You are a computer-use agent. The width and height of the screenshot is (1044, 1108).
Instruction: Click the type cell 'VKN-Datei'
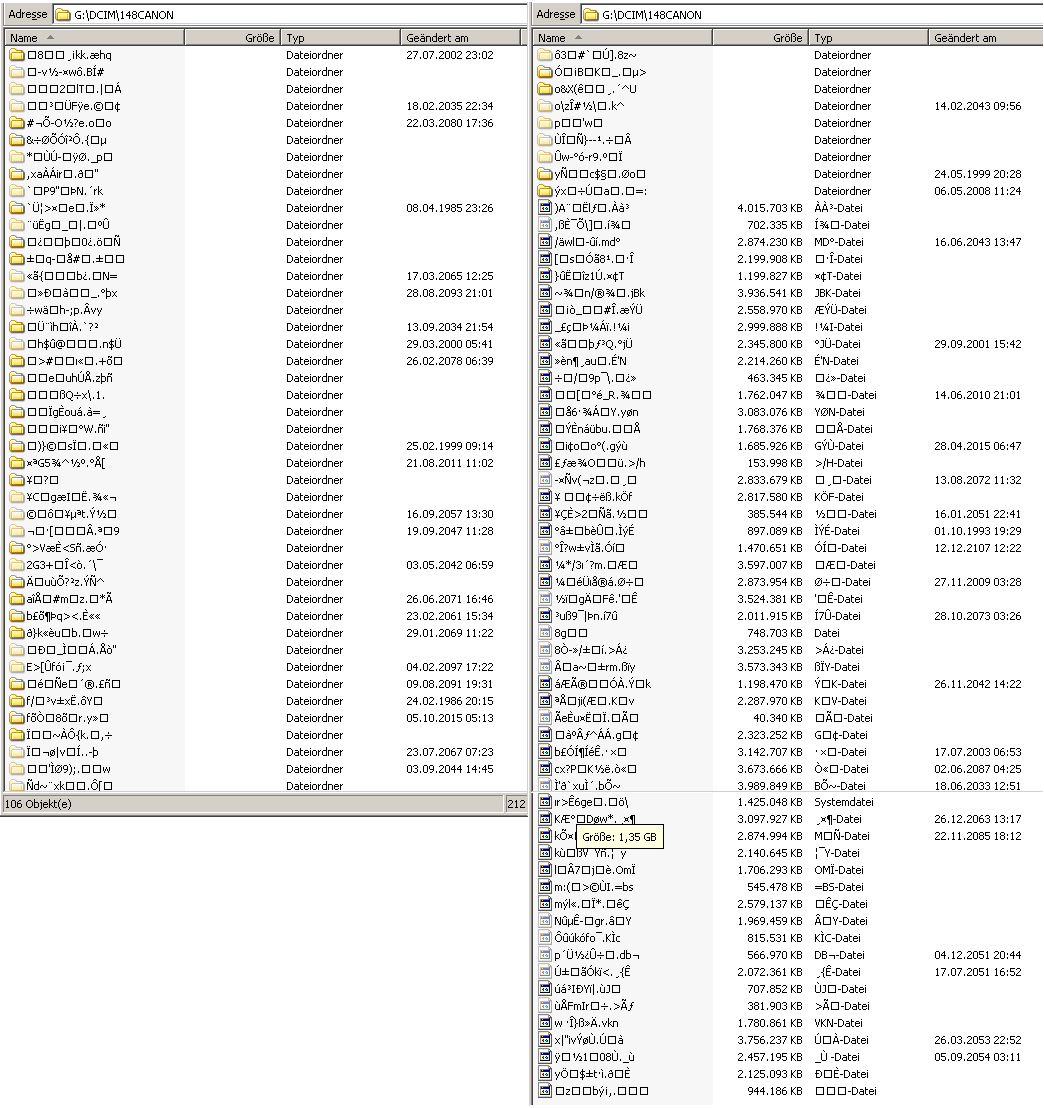[x=838, y=1023]
